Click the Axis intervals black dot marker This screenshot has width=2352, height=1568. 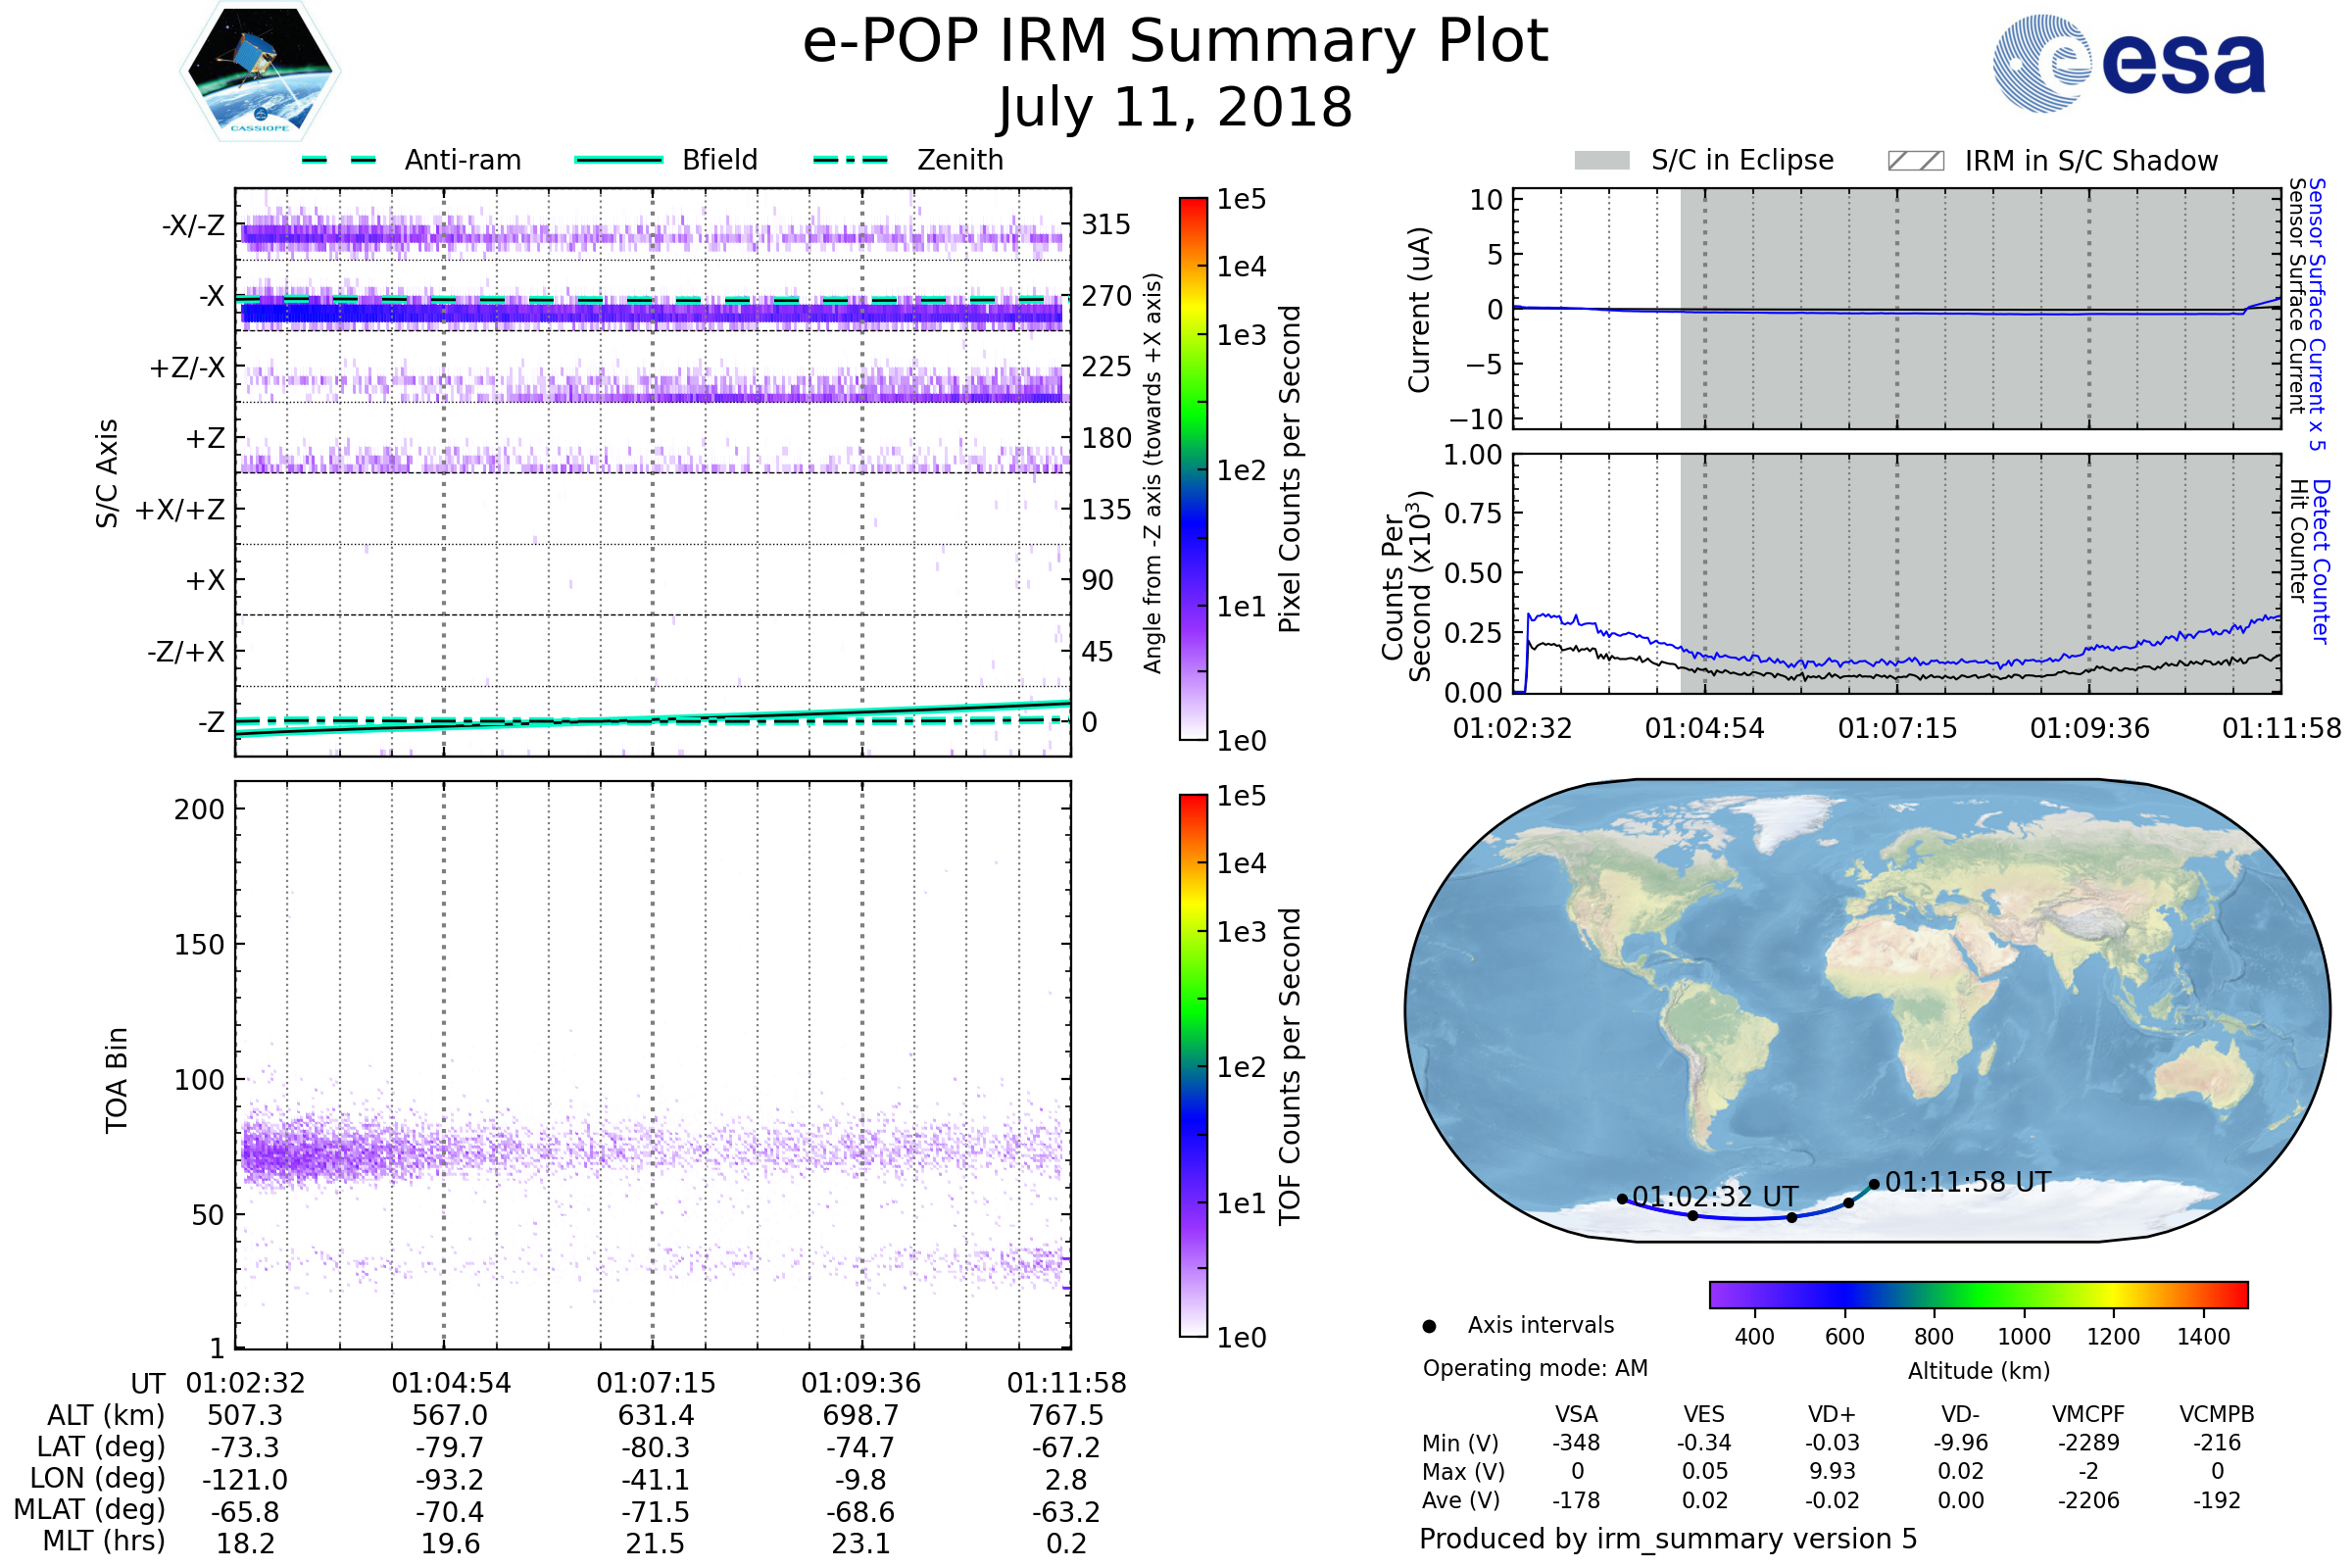tap(1429, 1326)
